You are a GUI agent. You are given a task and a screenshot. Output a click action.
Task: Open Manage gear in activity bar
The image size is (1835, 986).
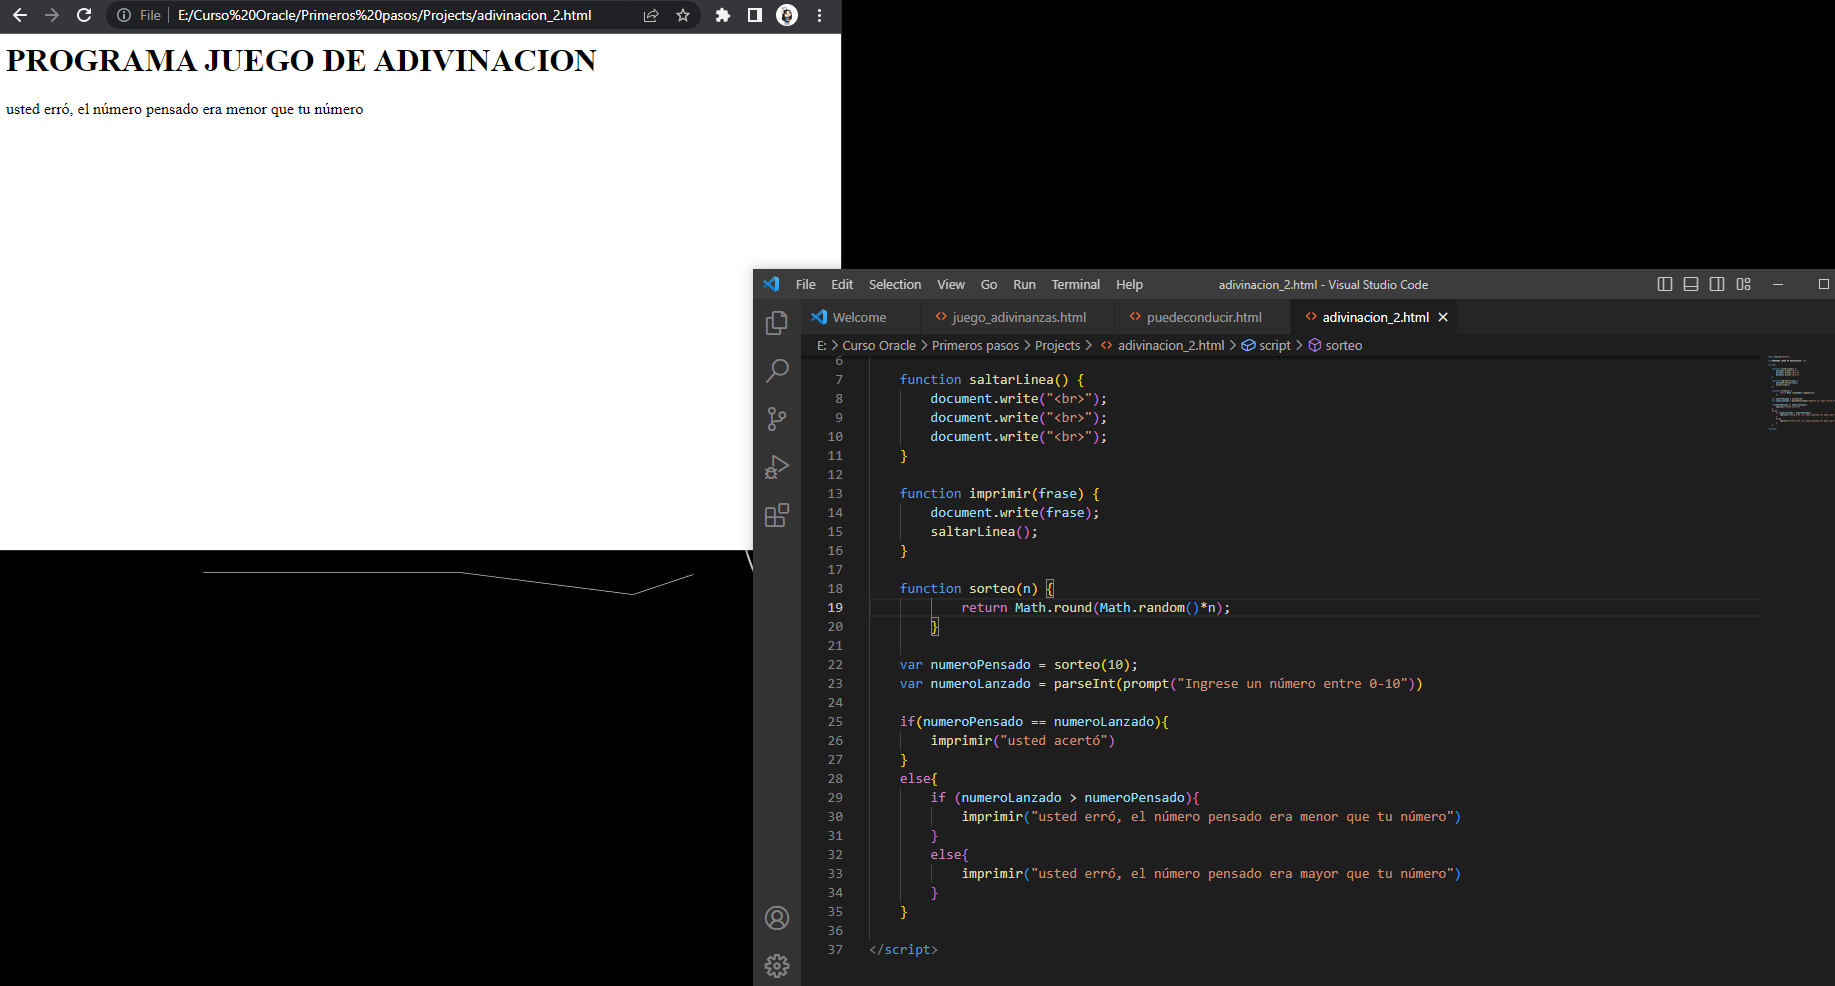coord(777,966)
